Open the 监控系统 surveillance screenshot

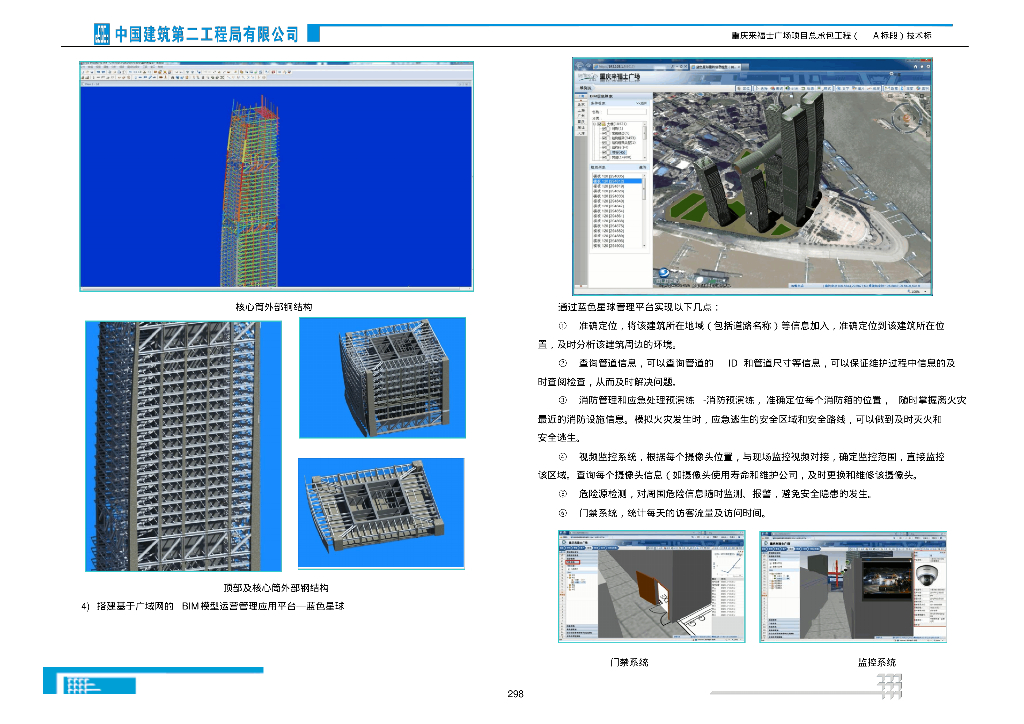click(x=853, y=586)
